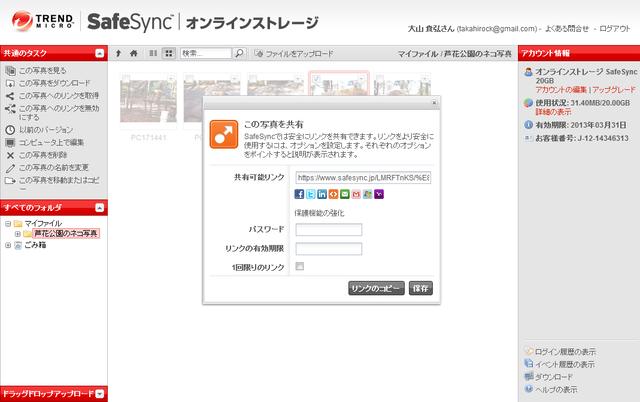Viewport: 640px width, 402px height.
Task: Share the link via Yahoo Mail icon
Action: click(379, 194)
